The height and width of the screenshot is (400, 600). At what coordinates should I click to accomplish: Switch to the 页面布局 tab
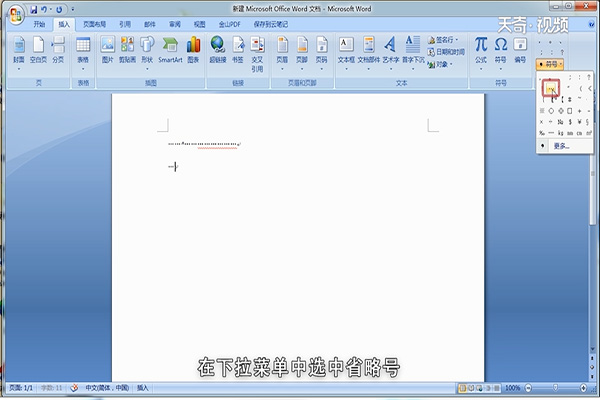pos(96,22)
